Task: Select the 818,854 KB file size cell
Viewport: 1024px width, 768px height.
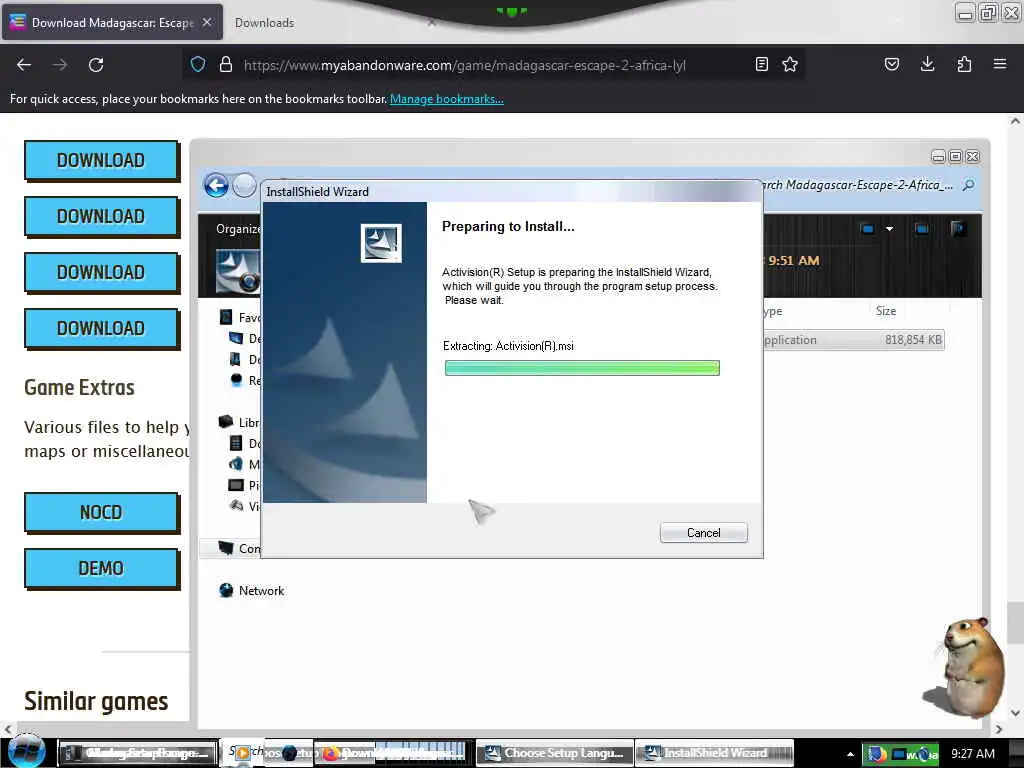Action: (913, 340)
